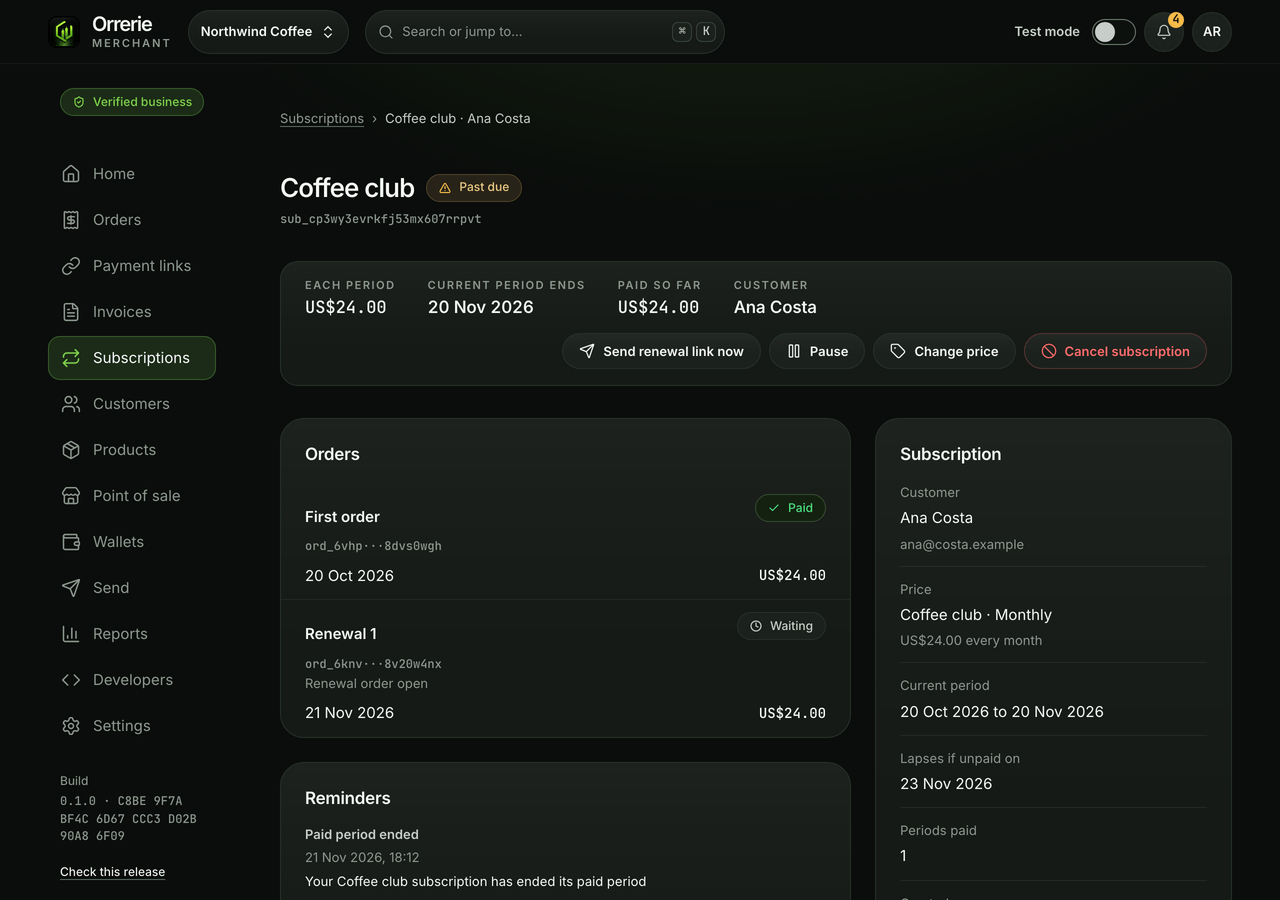Open the First order row

pos(565,540)
